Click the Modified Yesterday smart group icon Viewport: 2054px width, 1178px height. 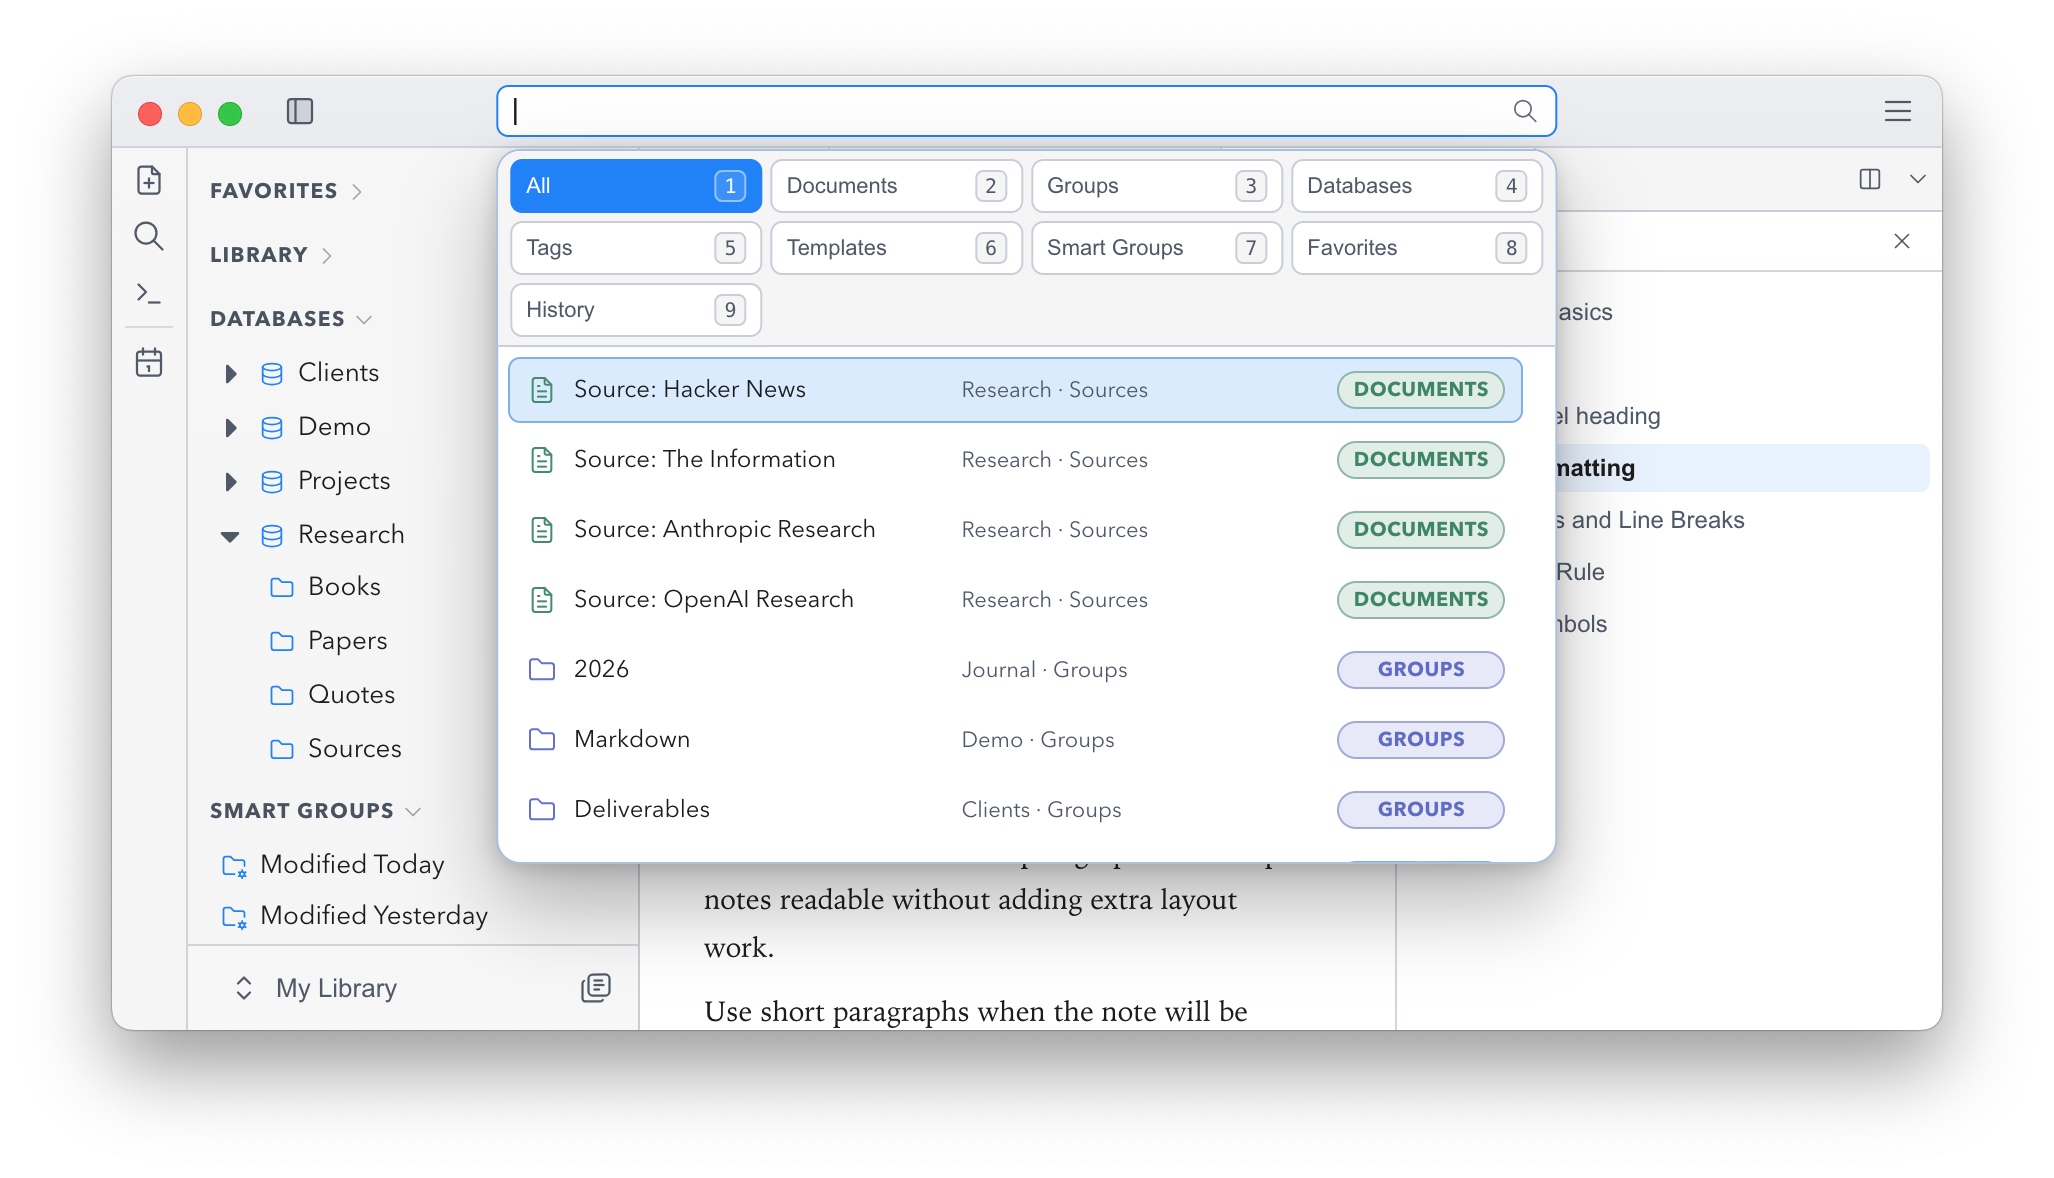point(234,917)
